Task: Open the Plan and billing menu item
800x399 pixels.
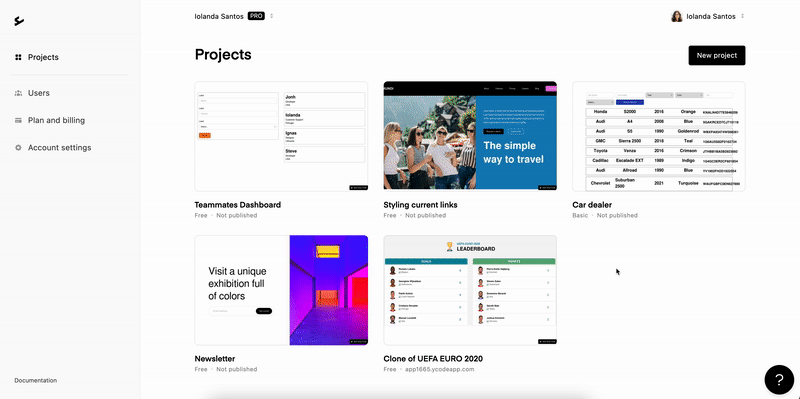Action: click(56, 120)
